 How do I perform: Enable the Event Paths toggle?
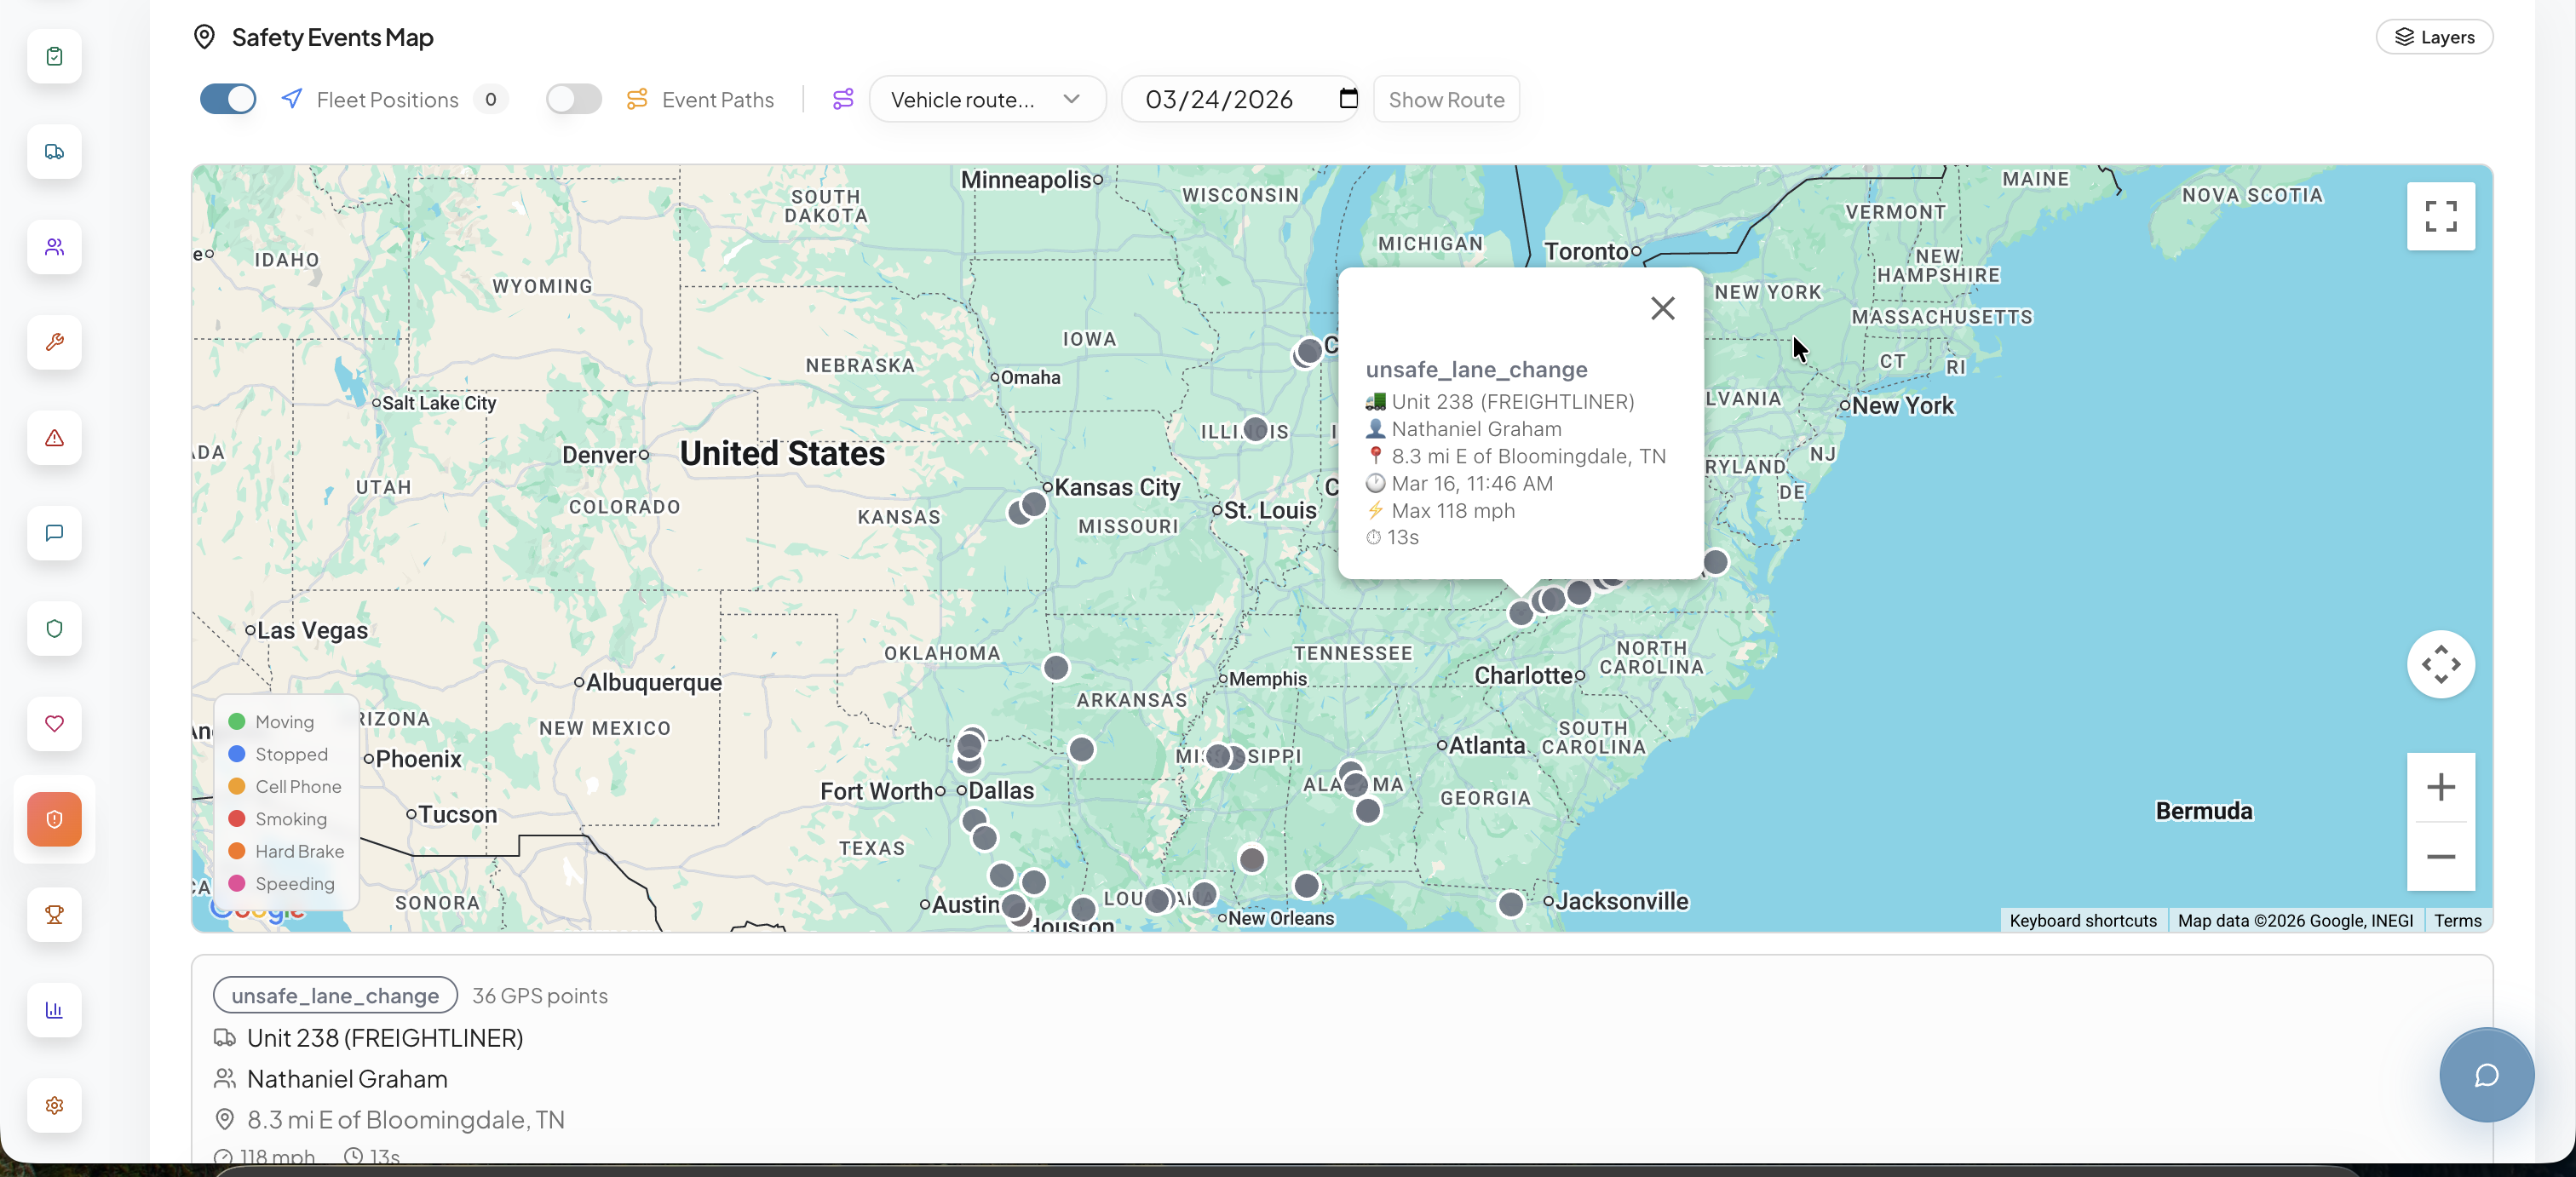[574, 99]
